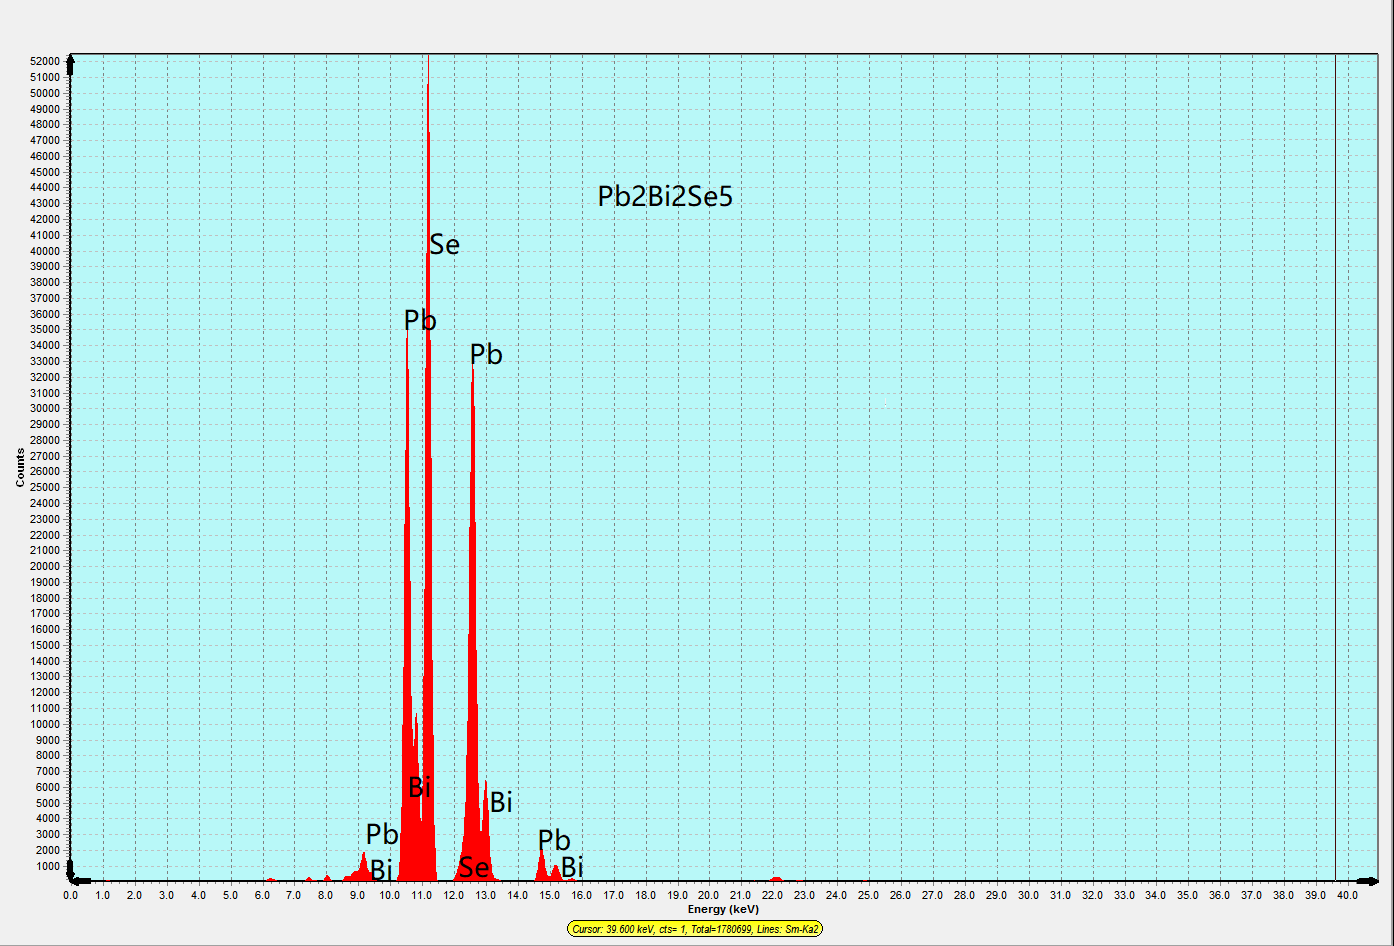Screen dimensions: 1394x946
Task: Click the small red peak near 22 keV
Action: (776, 879)
